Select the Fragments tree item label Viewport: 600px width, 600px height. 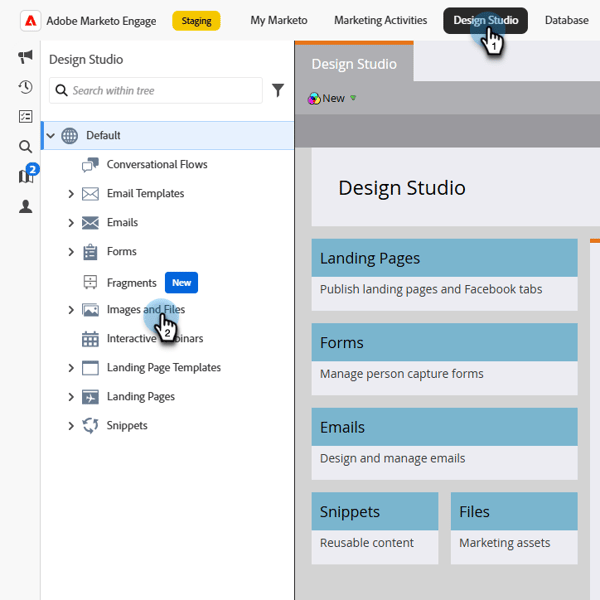(132, 283)
